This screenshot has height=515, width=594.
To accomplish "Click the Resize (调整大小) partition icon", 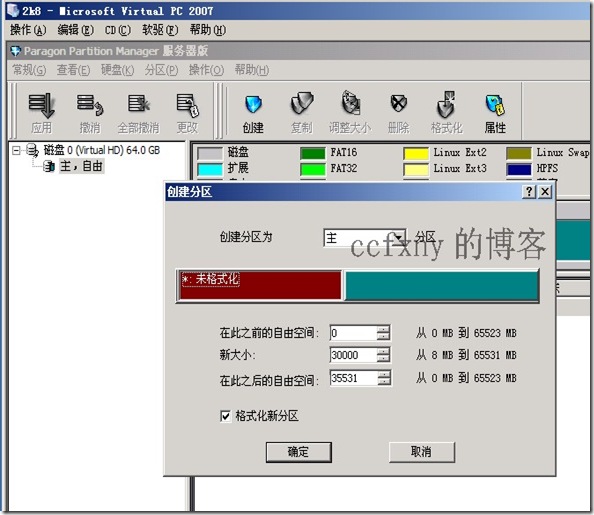I will (351, 102).
